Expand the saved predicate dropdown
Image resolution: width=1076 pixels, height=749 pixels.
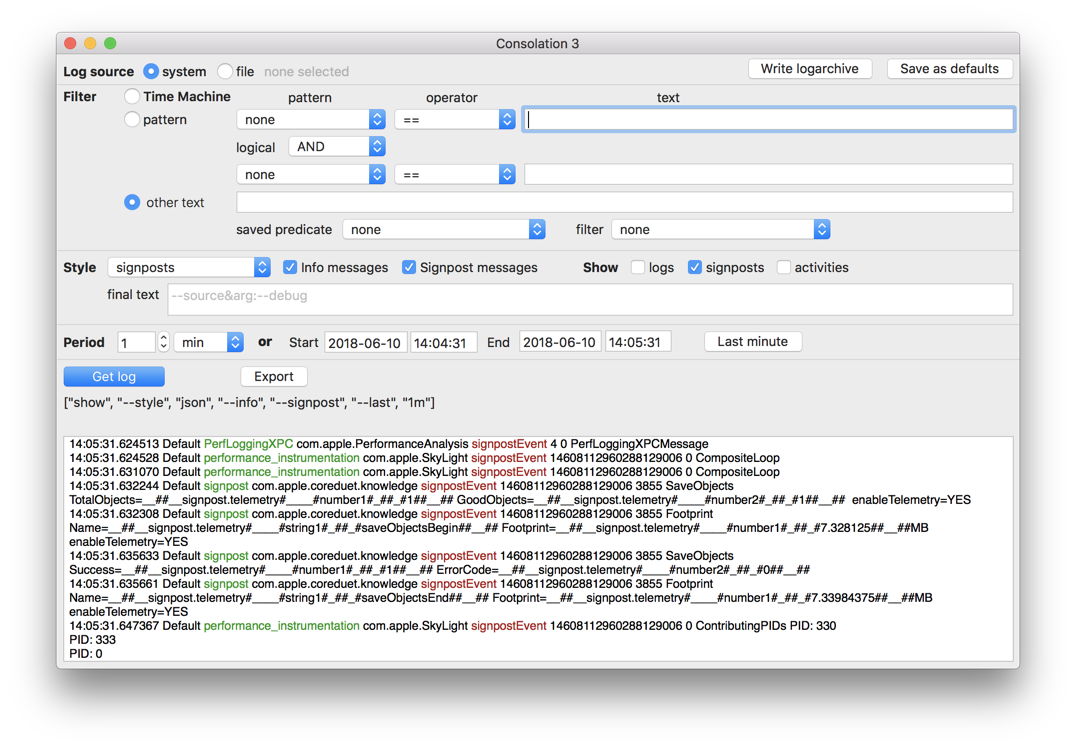tap(444, 230)
